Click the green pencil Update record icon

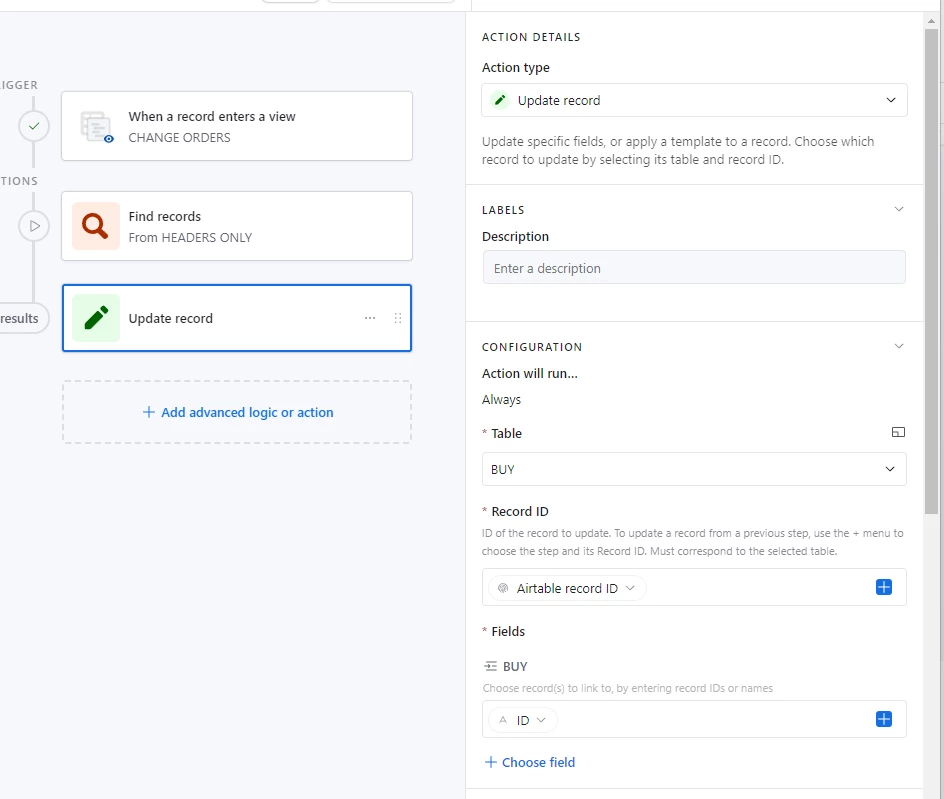tap(96, 318)
